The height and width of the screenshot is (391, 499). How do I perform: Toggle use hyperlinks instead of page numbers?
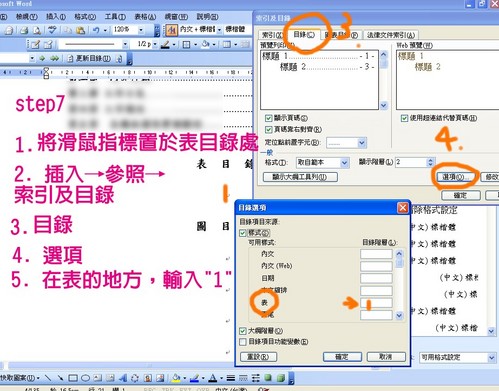click(404, 118)
